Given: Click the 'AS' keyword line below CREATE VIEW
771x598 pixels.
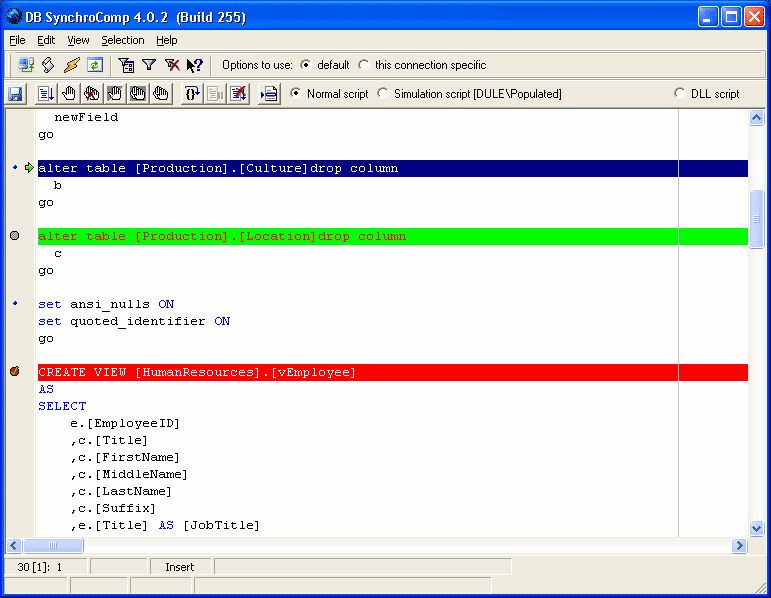Looking at the screenshot, I should [x=46, y=389].
